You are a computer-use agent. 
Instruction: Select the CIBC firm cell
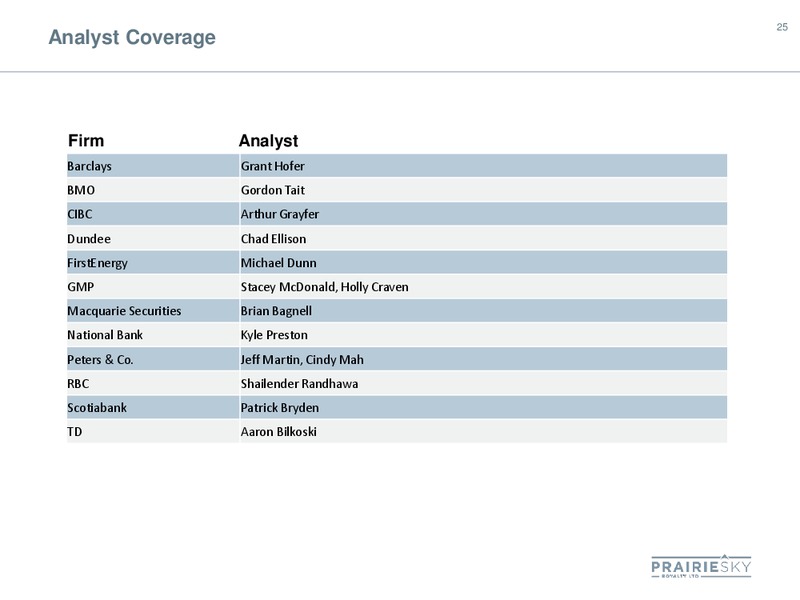pyautogui.click(x=153, y=214)
